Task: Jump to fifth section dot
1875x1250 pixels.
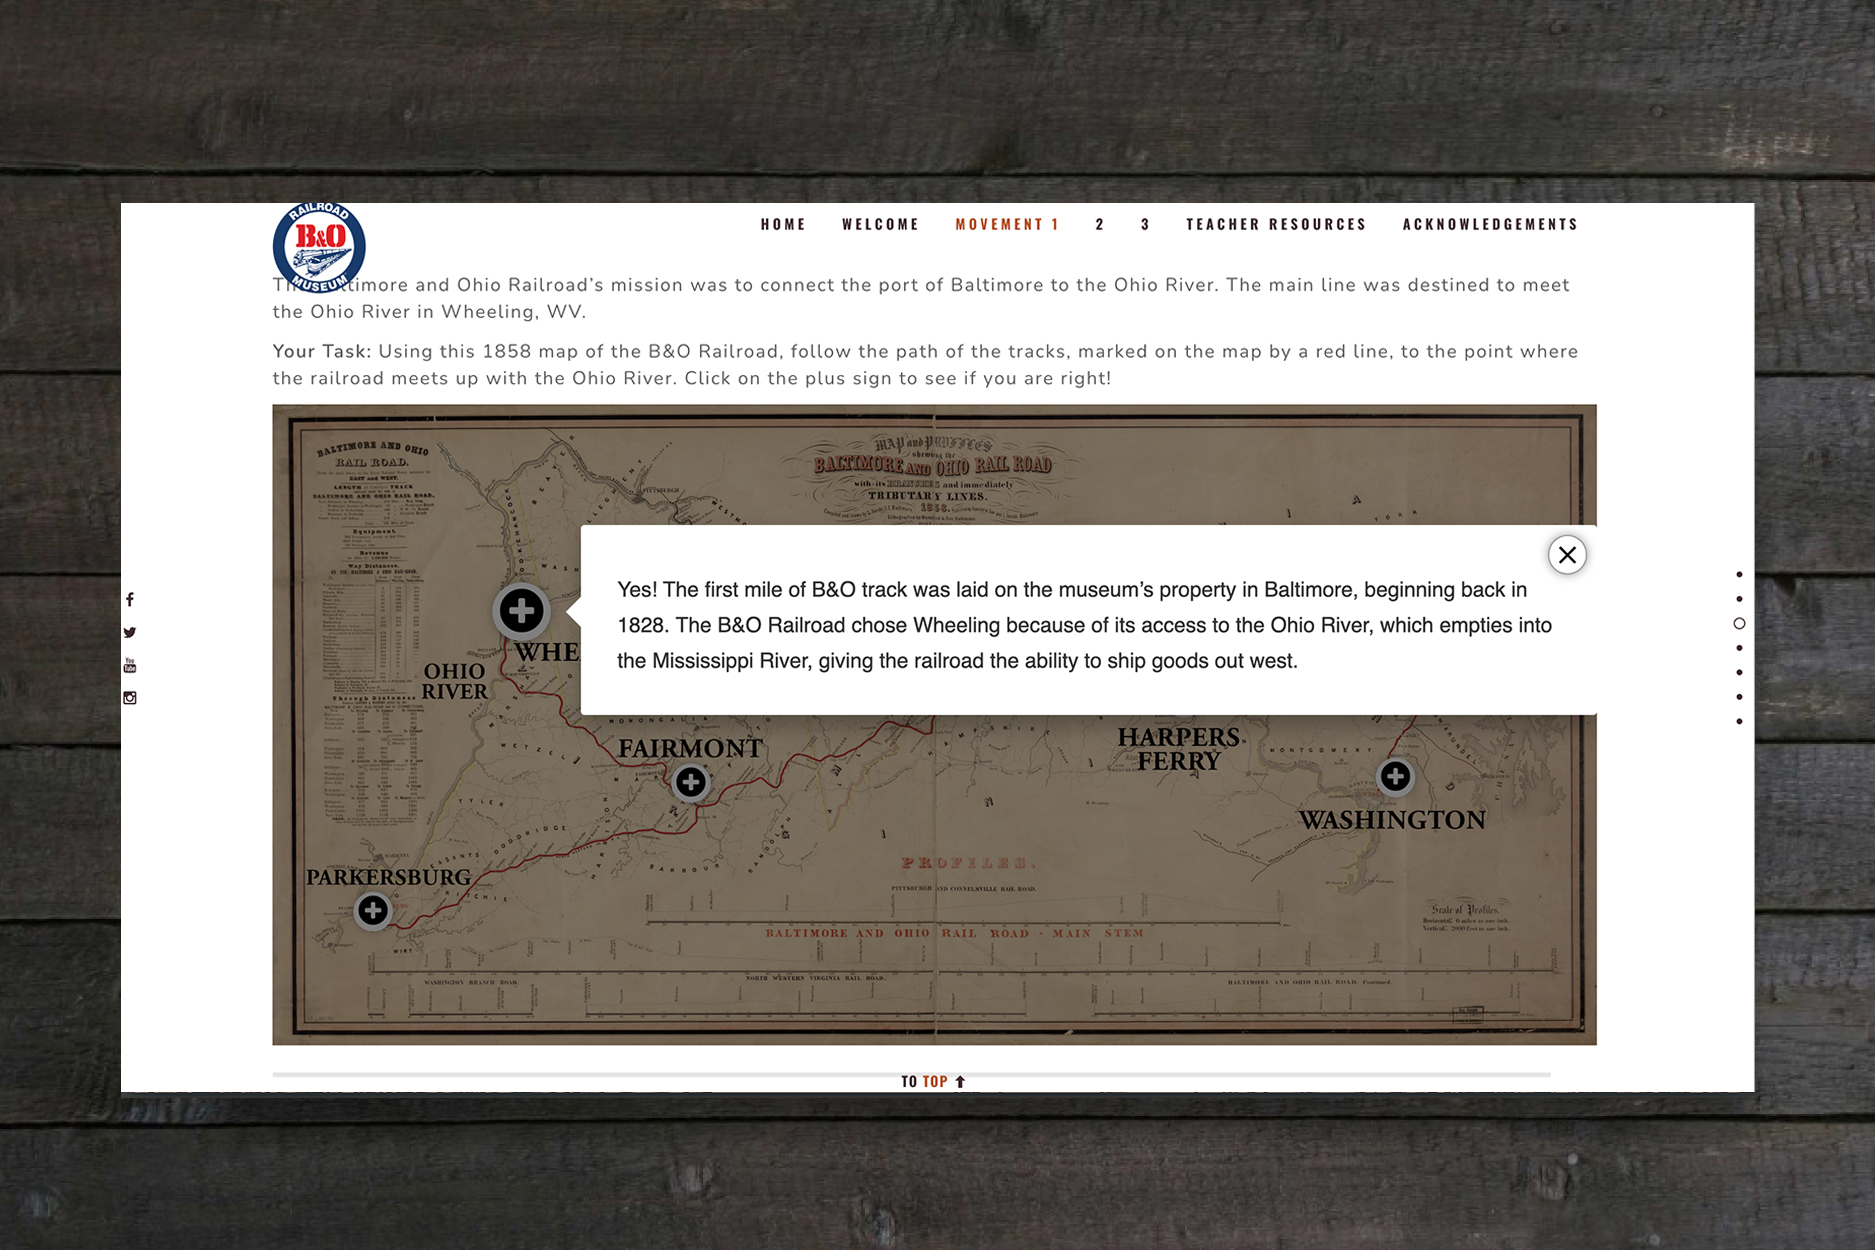Action: (x=1739, y=672)
